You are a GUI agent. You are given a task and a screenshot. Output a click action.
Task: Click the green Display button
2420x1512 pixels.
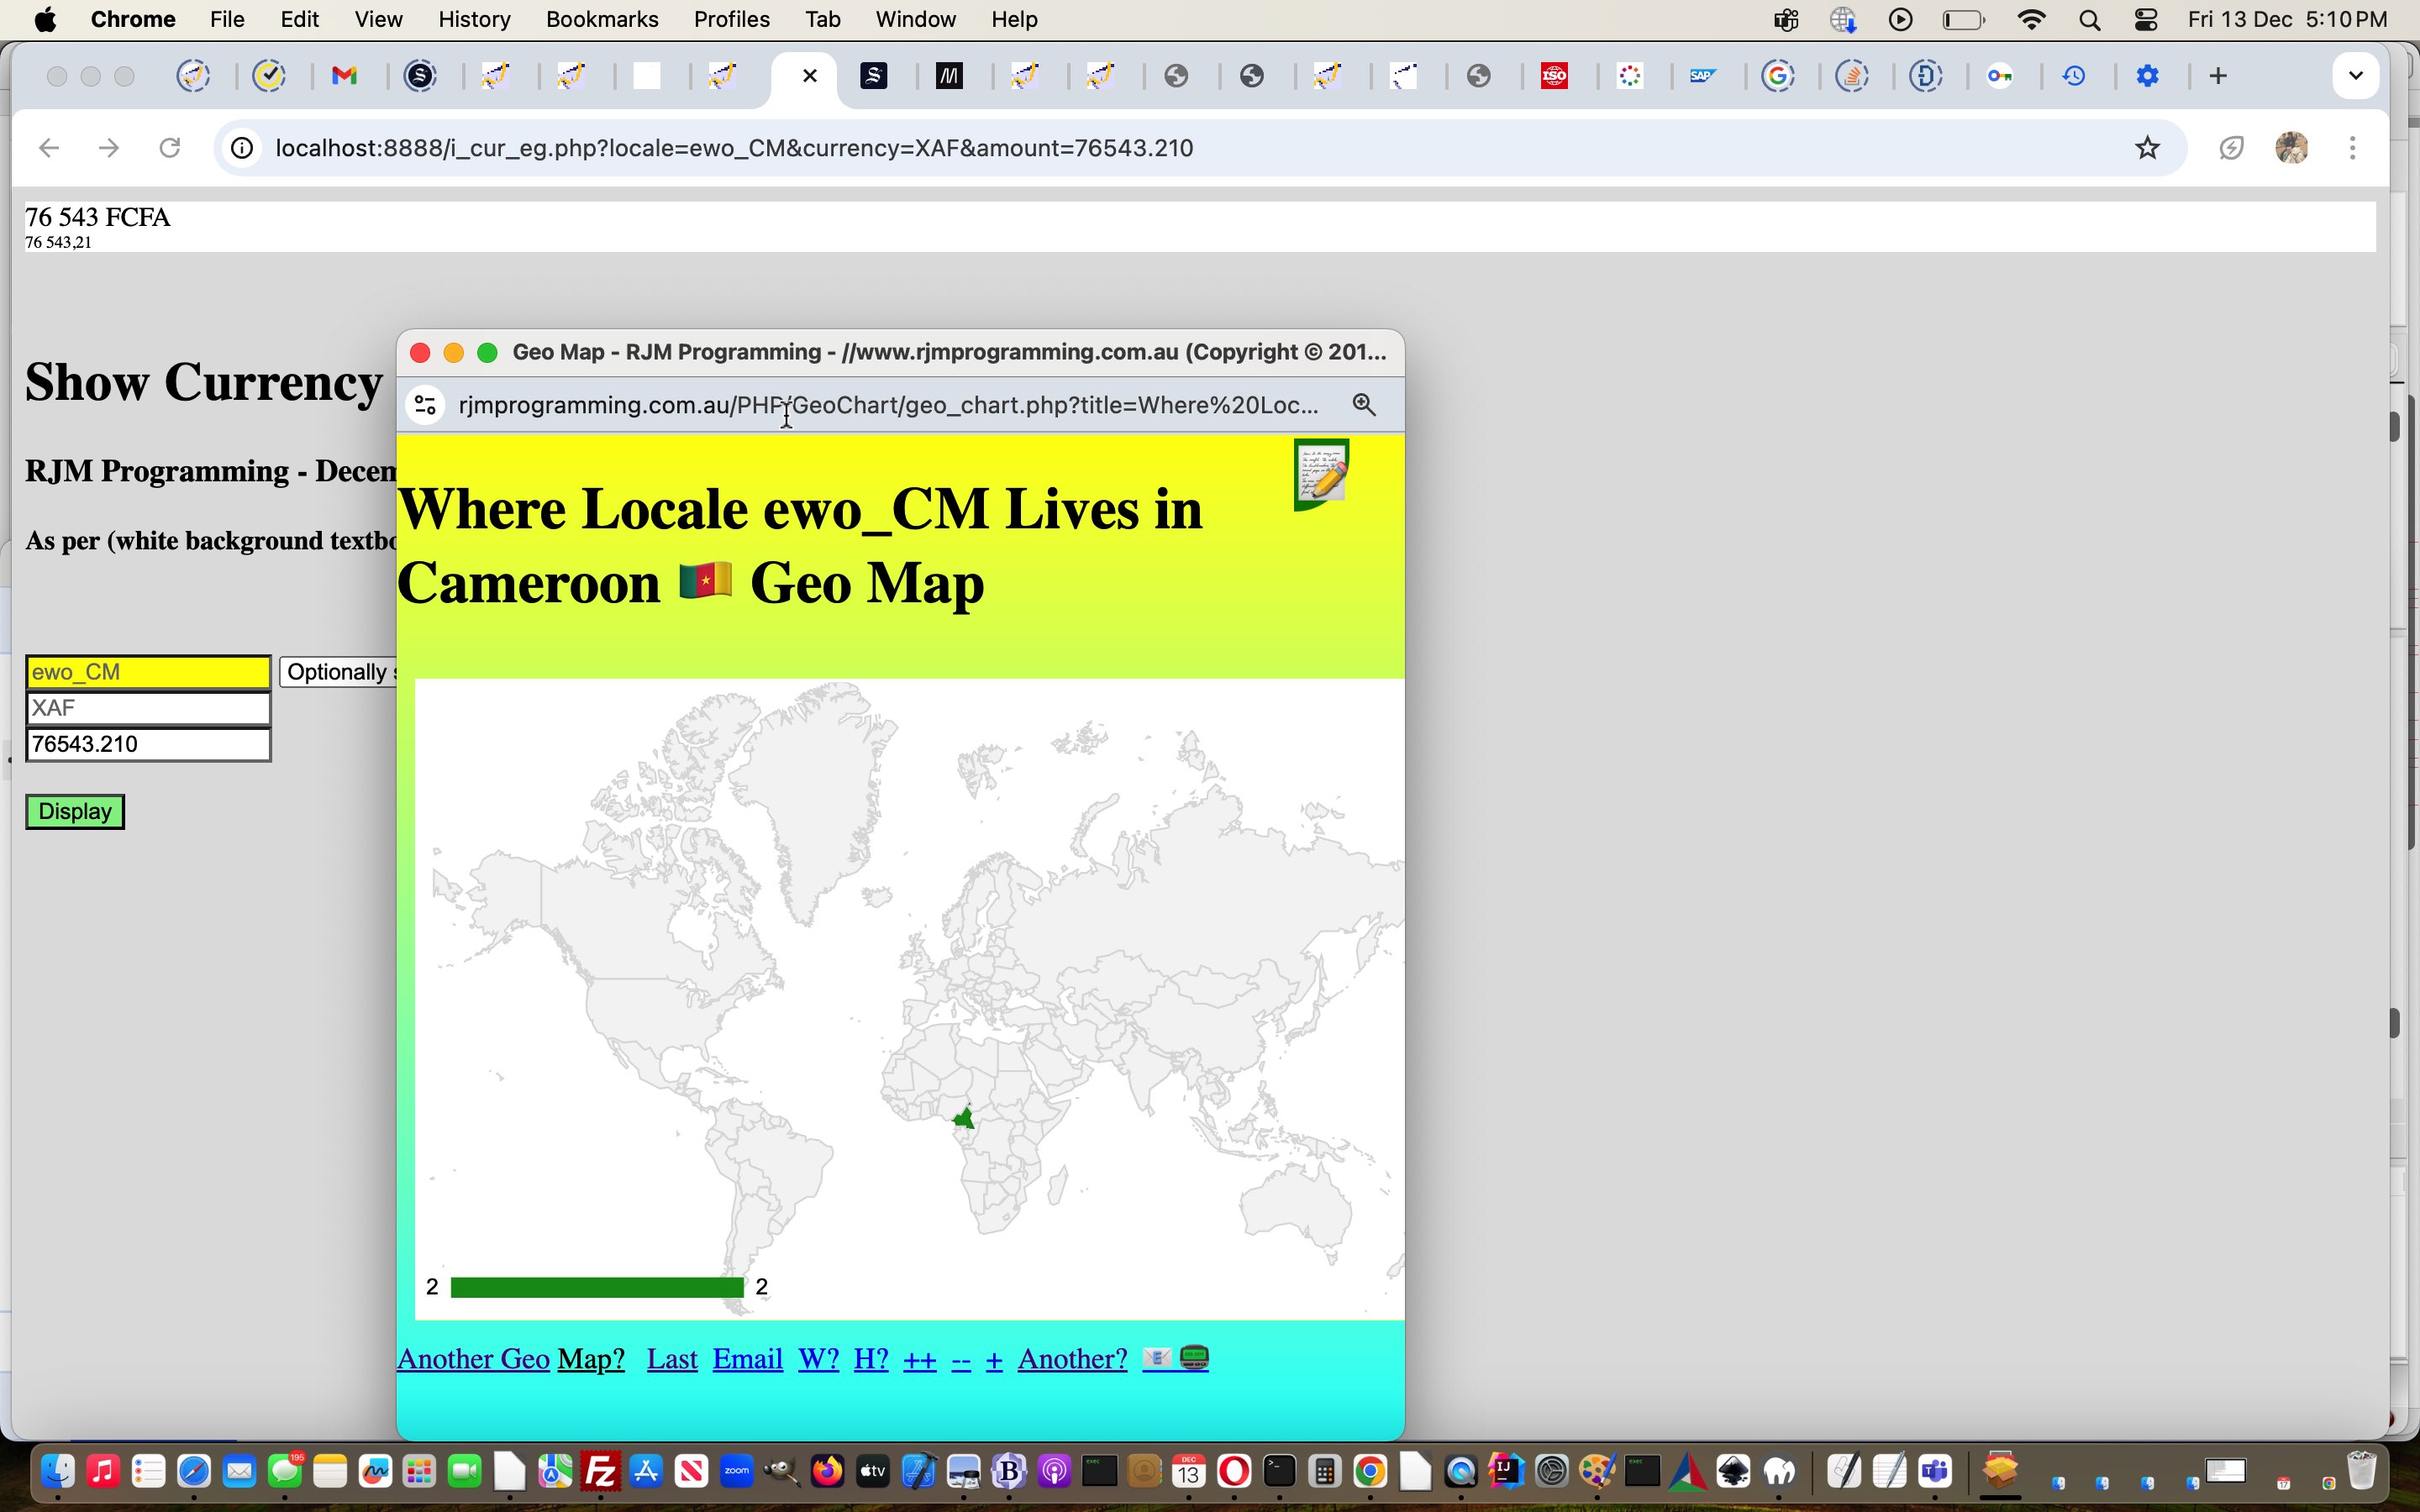tap(75, 811)
